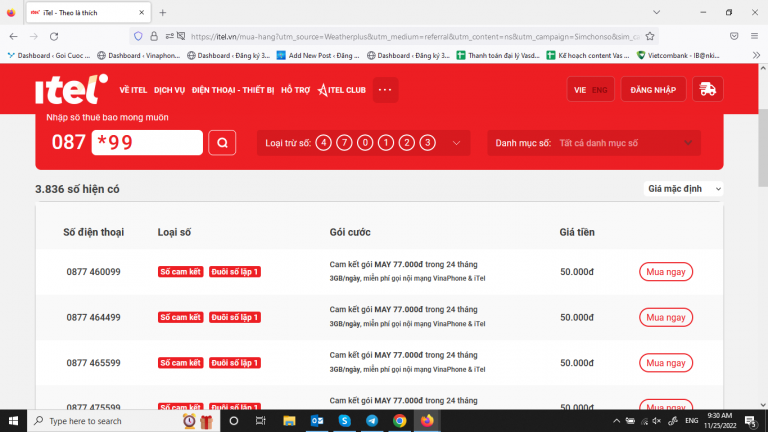This screenshot has width=768, height=432.
Task: Toggle excluded digit 4
Action: coord(323,143)
